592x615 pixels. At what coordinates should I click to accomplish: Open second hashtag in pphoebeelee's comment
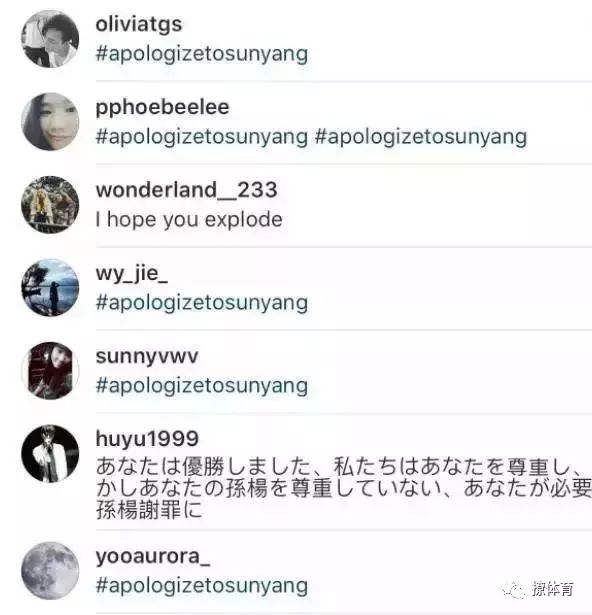pos(421,137)
